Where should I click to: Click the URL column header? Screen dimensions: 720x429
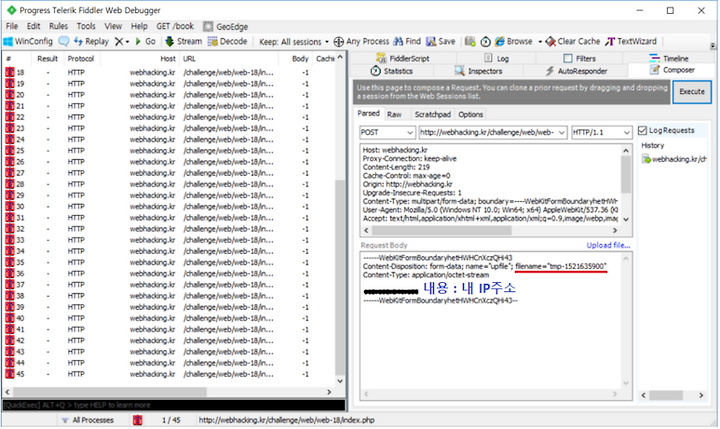229,59
